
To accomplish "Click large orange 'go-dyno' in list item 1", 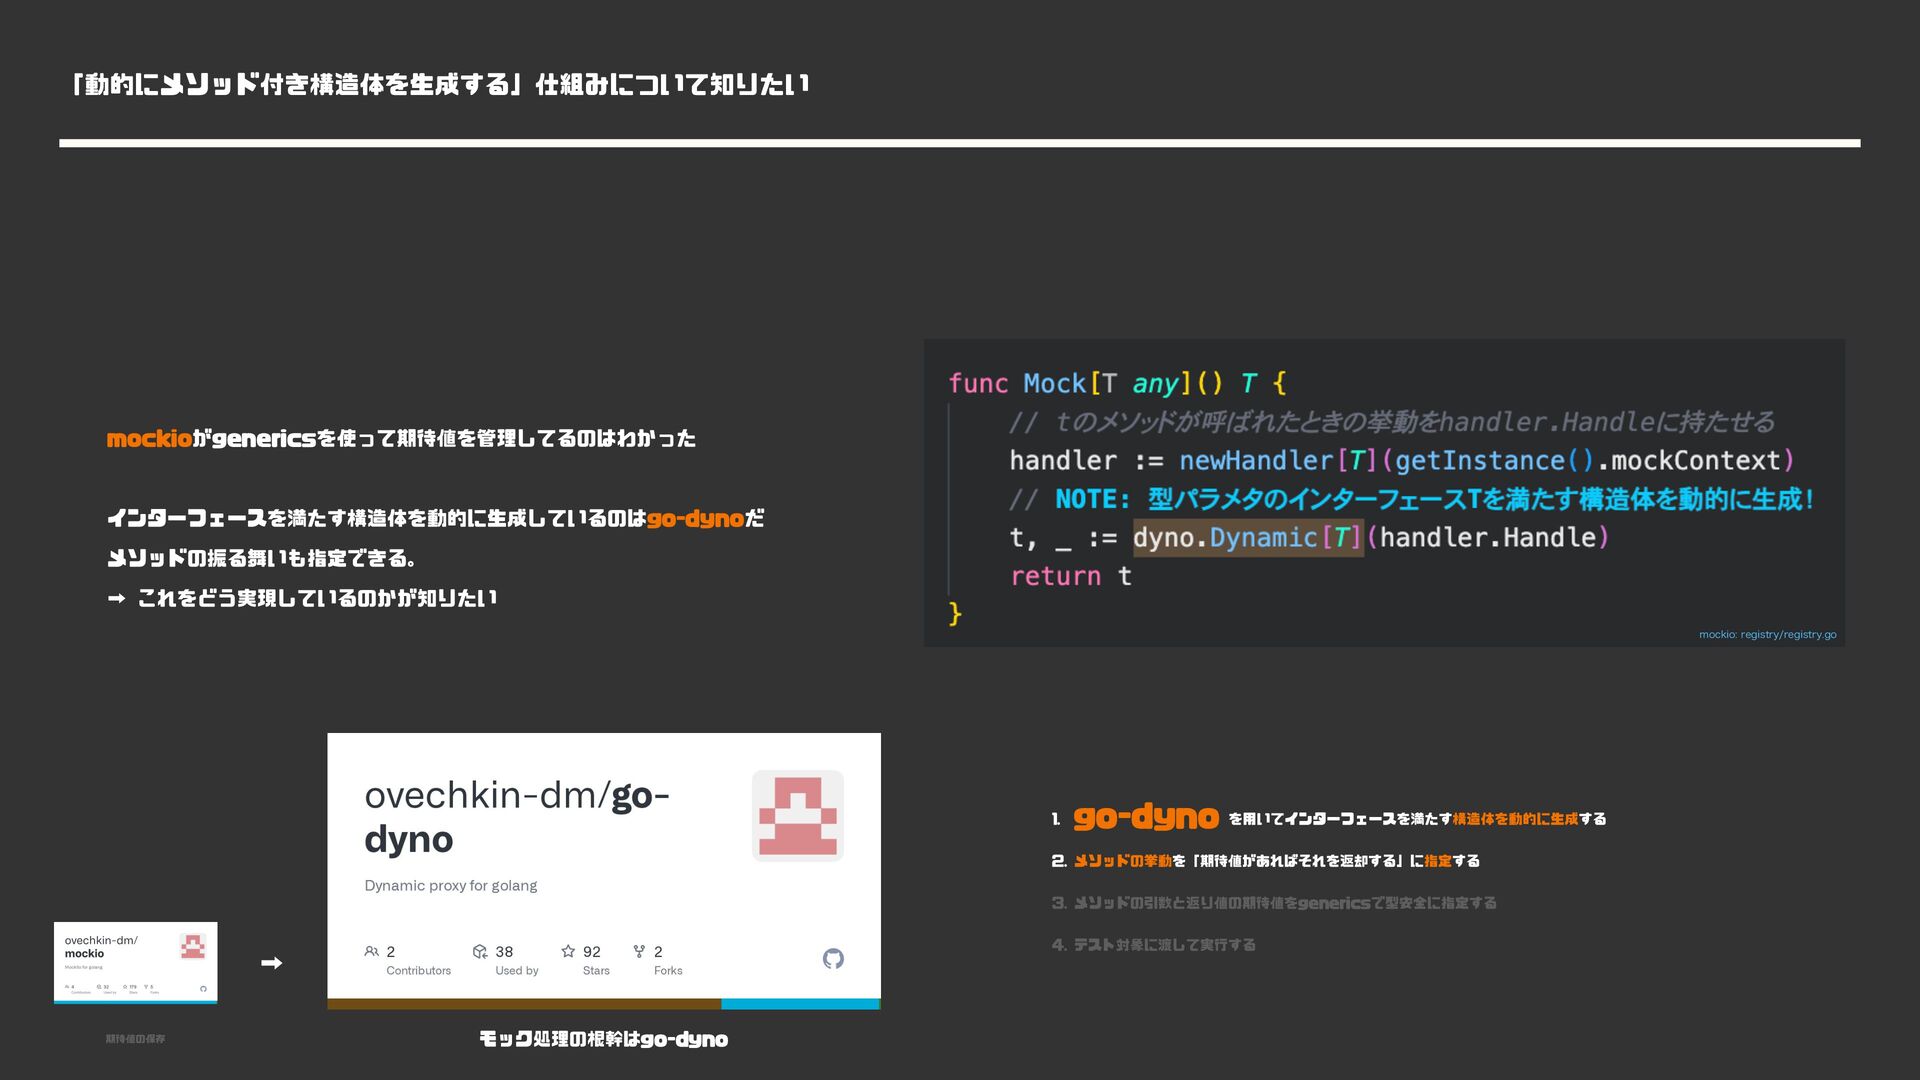I will [x=1146, y=818].
